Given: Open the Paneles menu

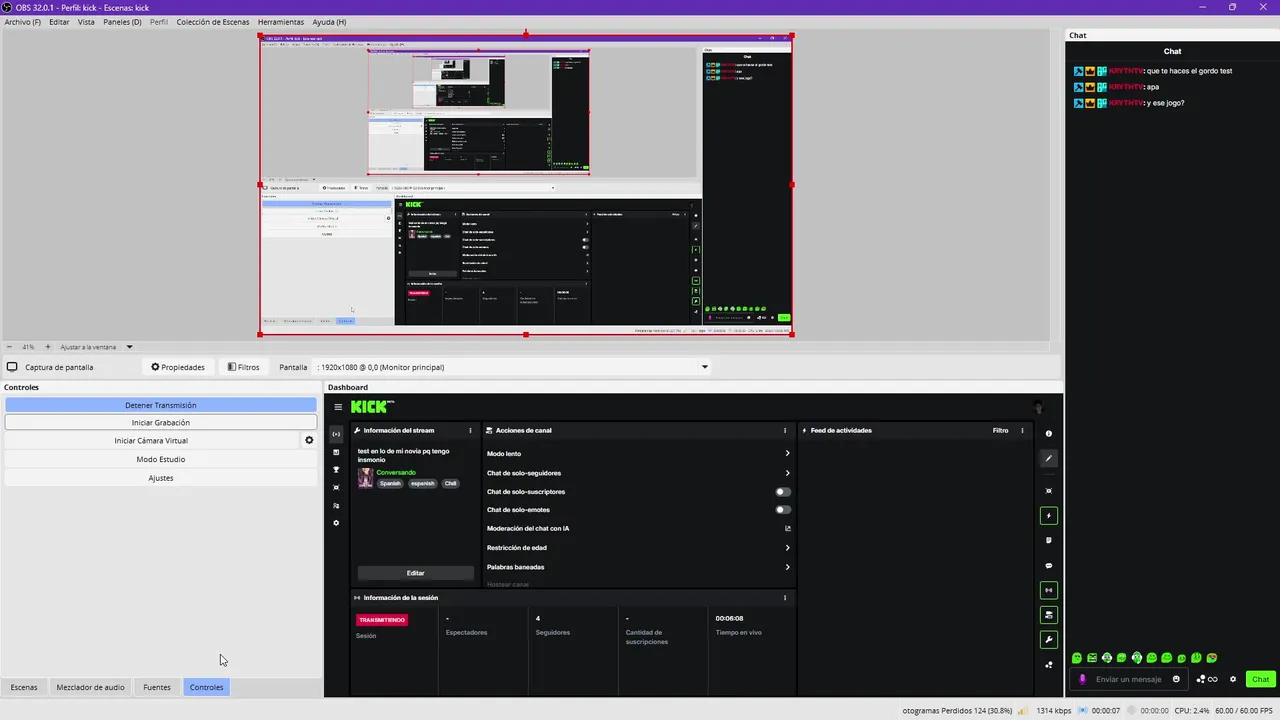Looking at the screenshot, I should coord(122,22).
